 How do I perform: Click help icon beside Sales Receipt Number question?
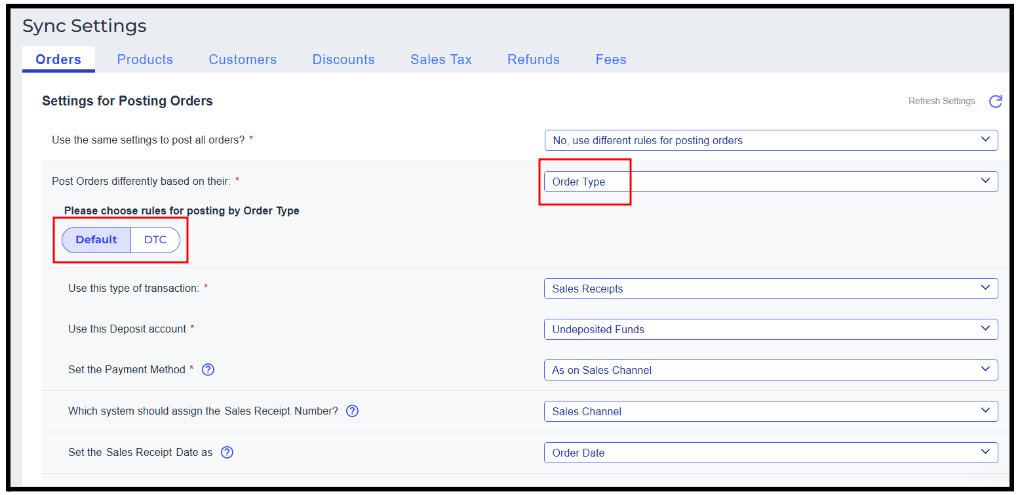(x=352, y=411)
